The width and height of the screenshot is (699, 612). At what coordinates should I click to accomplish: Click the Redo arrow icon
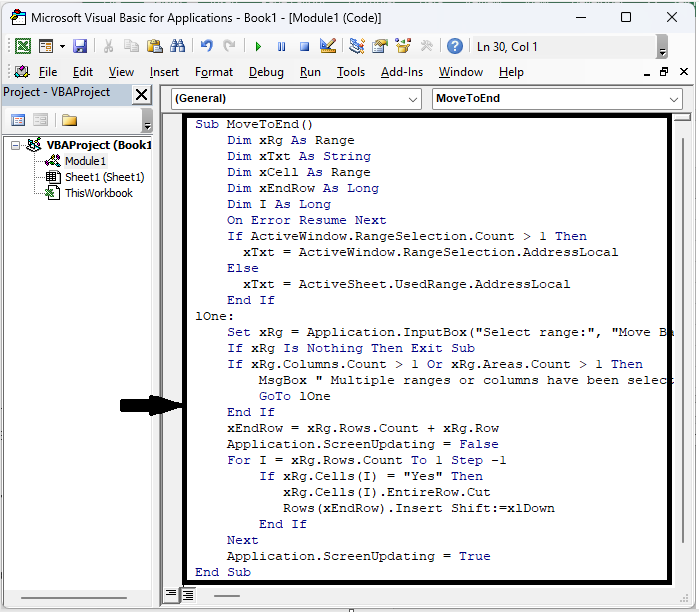pos(229,46)
